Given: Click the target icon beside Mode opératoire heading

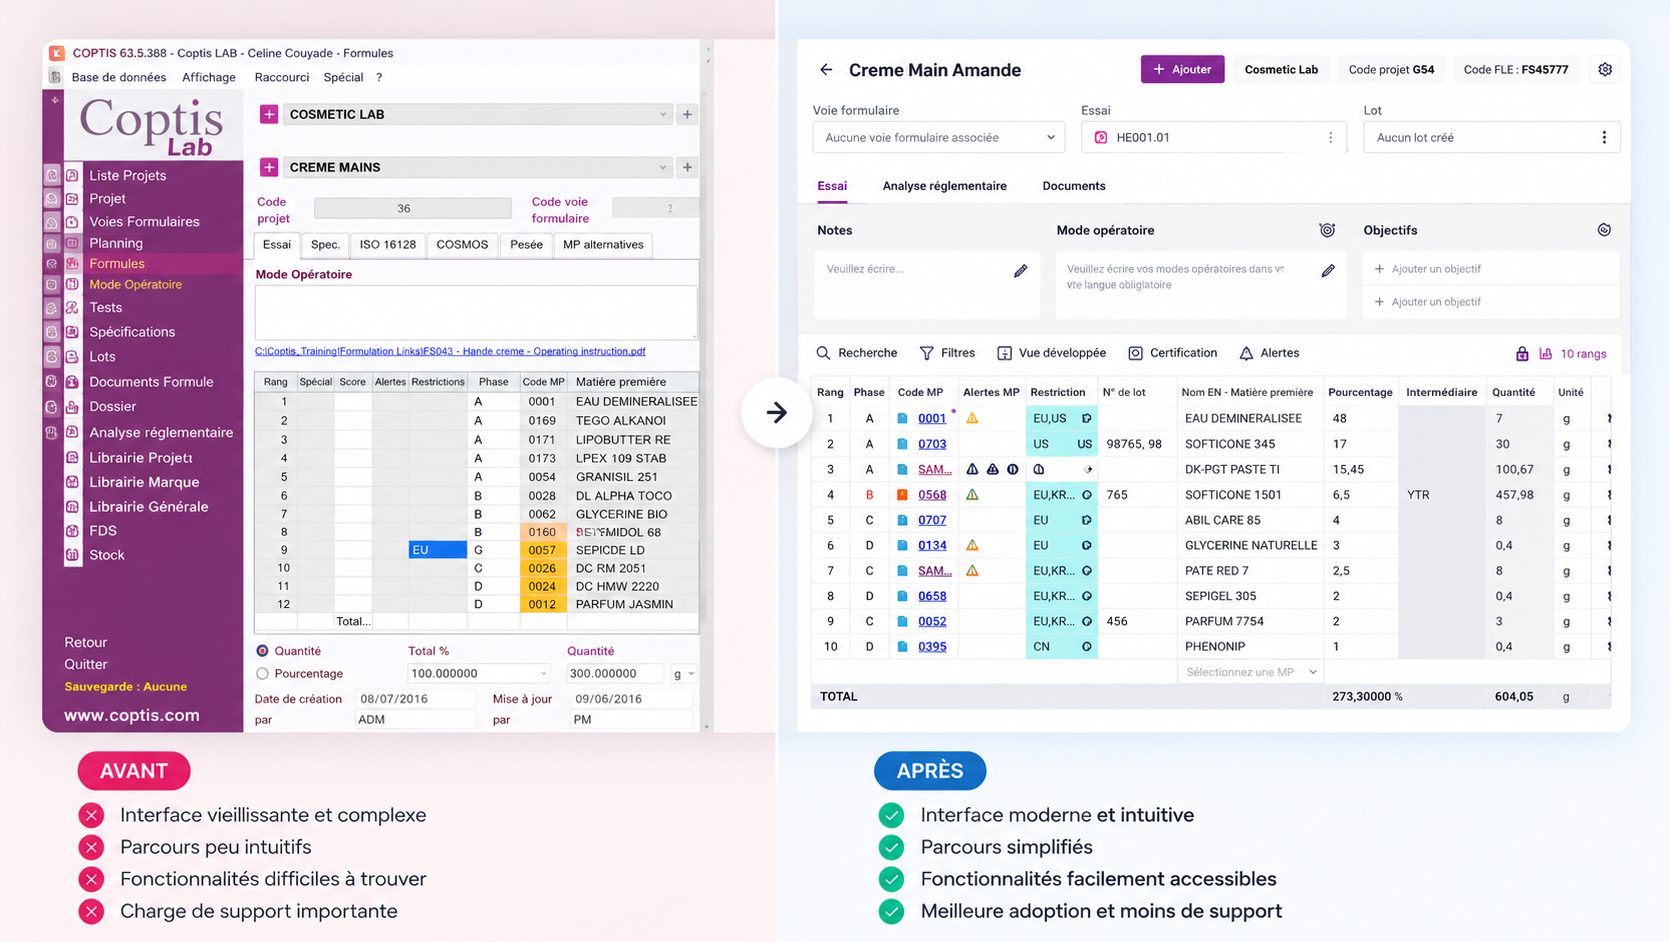Looking at the screenshot, I should click(x=1327, y=230).
